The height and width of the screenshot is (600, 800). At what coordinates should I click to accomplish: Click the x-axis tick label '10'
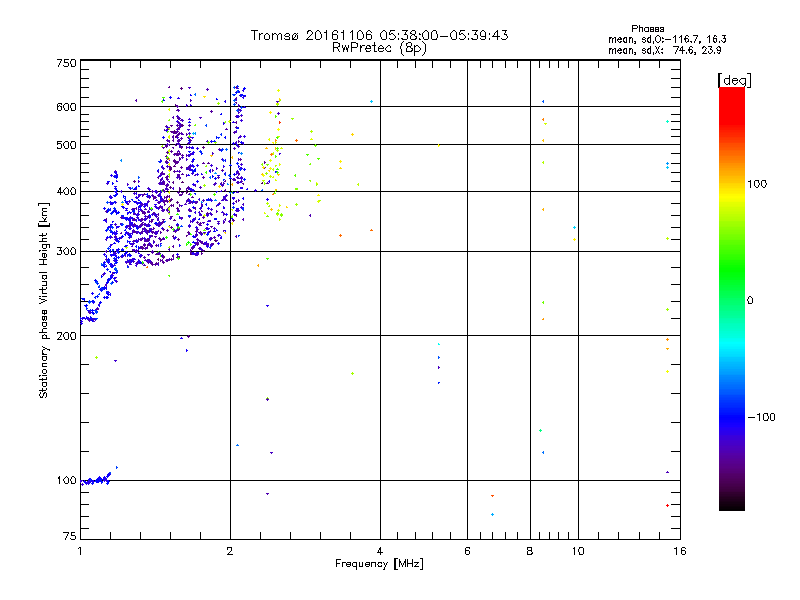(578, 551)
